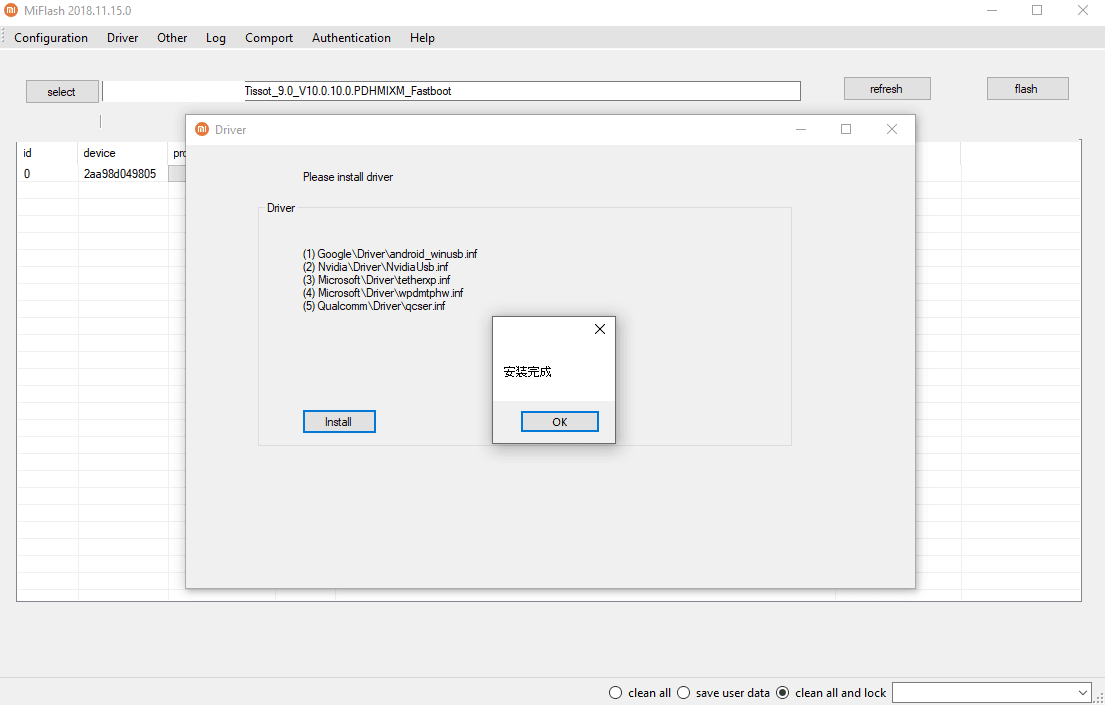Open the Log menu
This screenshot has height=705, width=1105.
tap(216, 38)
